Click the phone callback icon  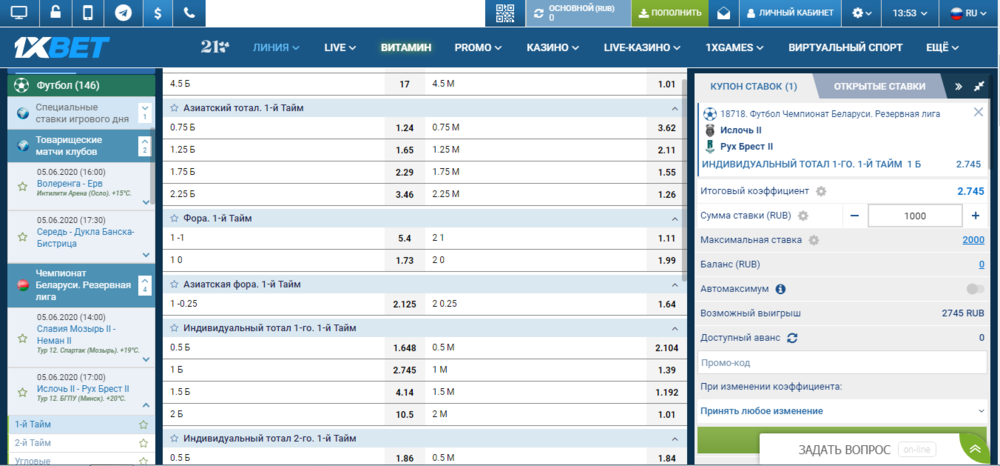pyautogui.click(x=189, y=13)
